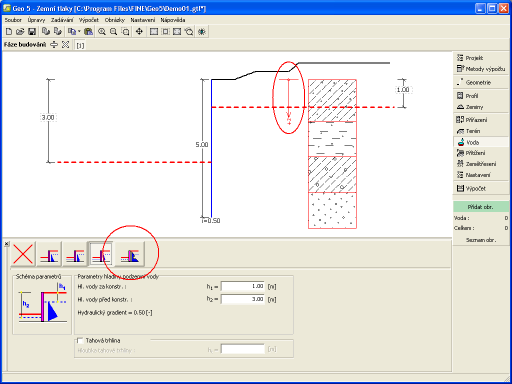The image size is (512, 384).
Task: Choose the fourth groundwater type with hydrodynamic pressure
Action: pos(130,254)
